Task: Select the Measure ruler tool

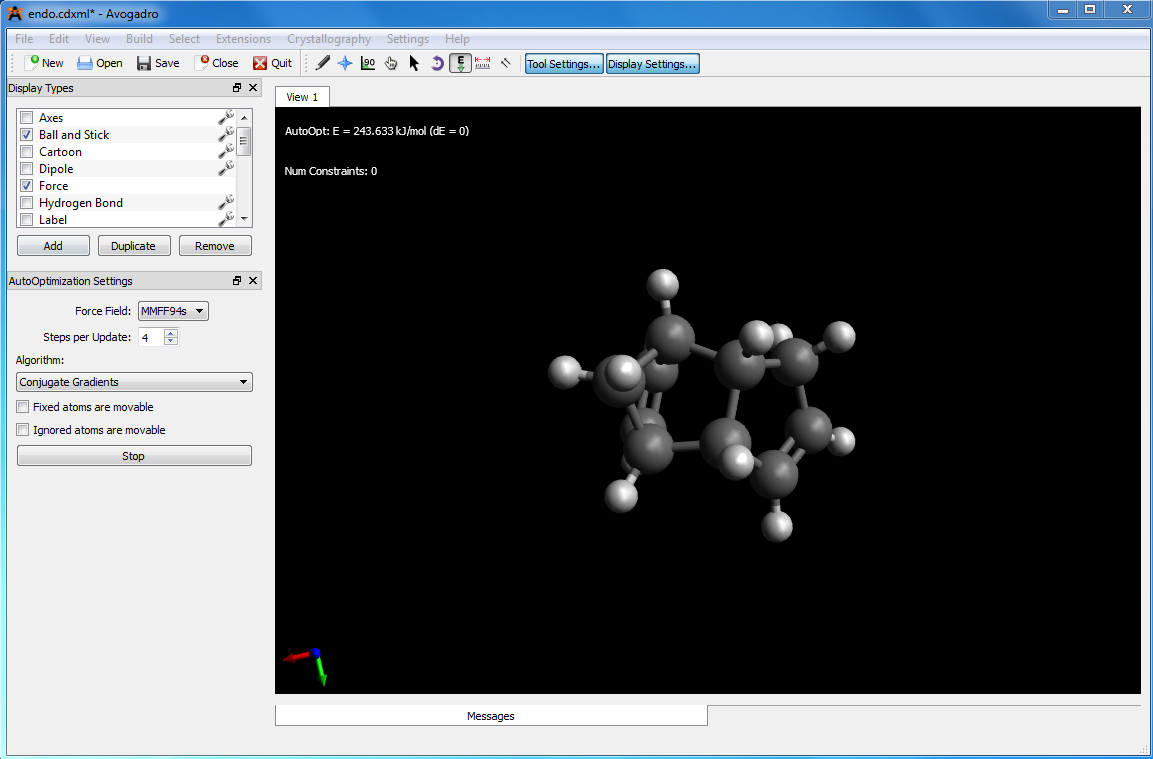Action: [x=483, y=63]
